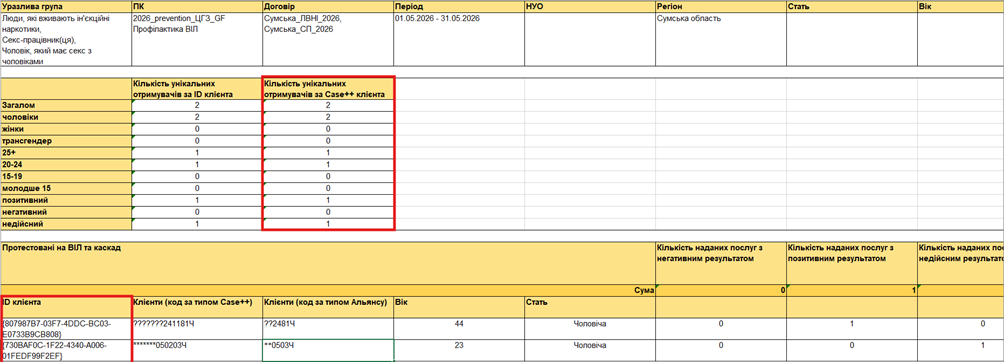The image size is (1004, 362).
Task: Click the 'негативний' row label
Action: tap(66, 212)
